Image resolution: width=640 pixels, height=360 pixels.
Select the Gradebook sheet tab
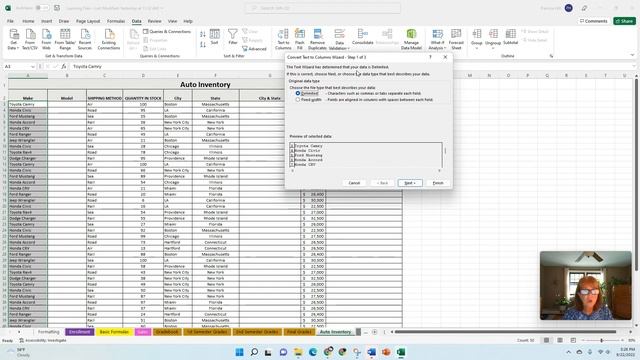tap(167, 332)
